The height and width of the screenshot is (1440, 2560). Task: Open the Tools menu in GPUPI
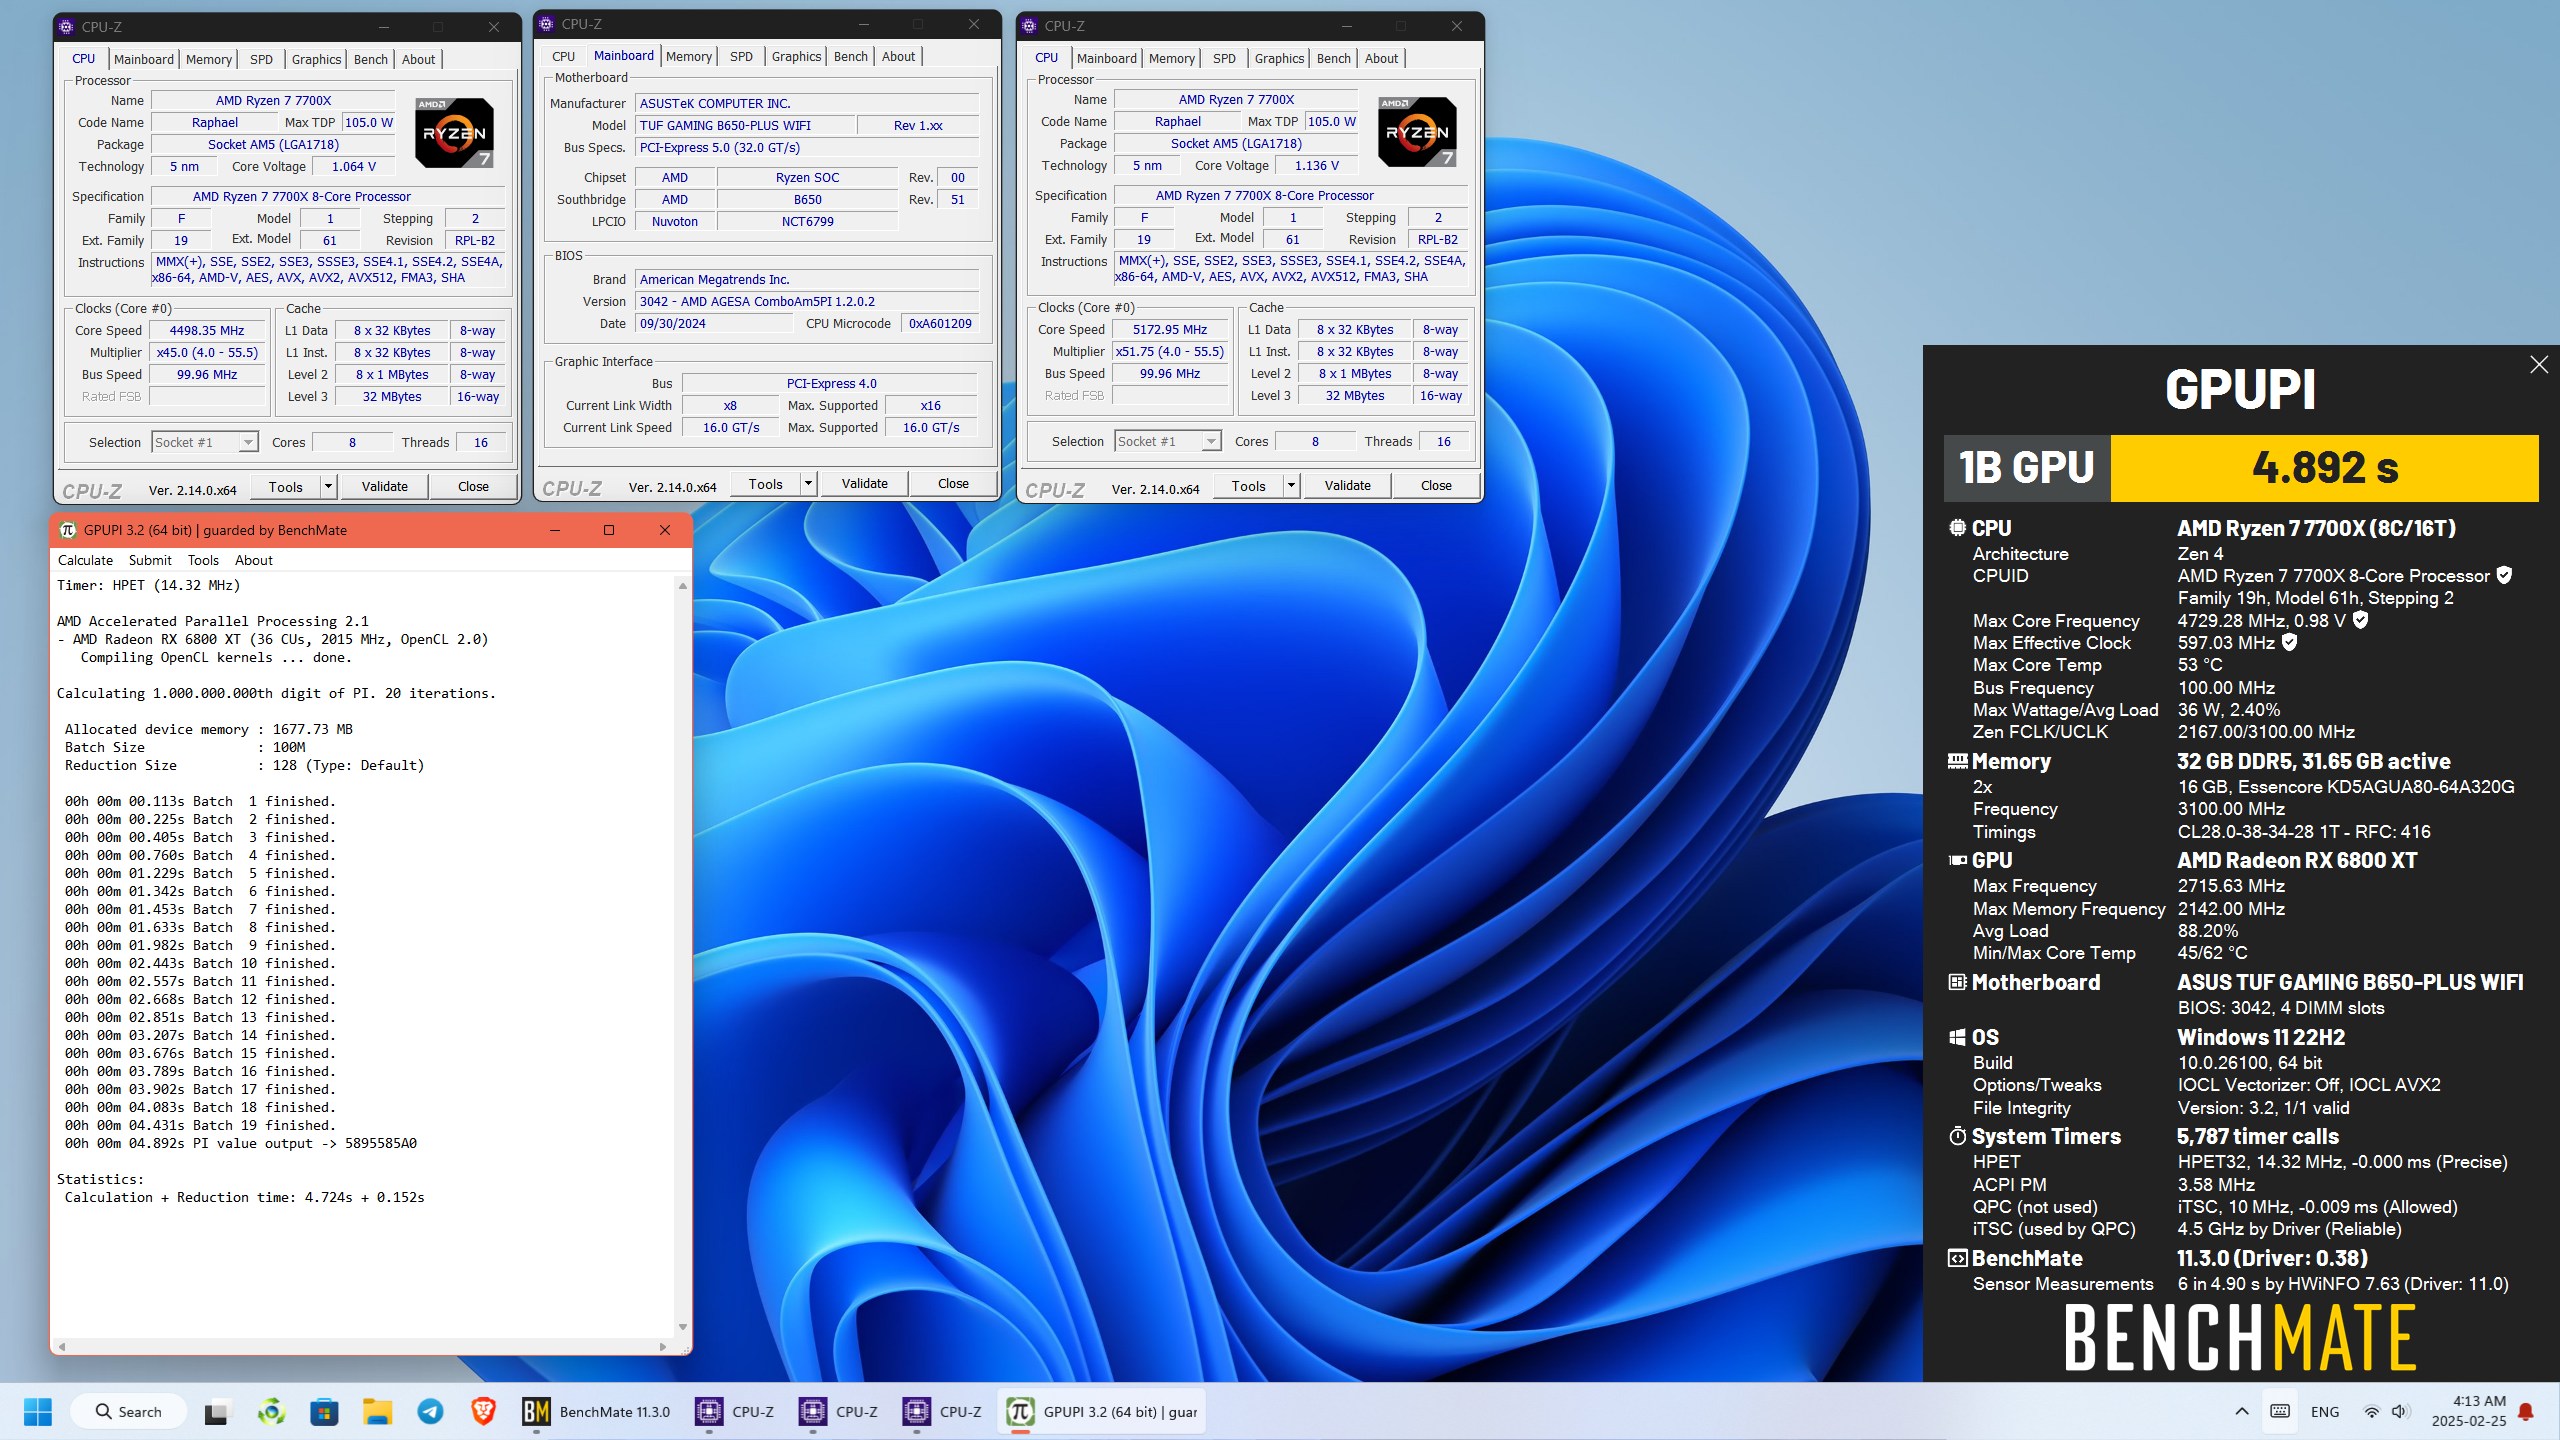point(203,560)
